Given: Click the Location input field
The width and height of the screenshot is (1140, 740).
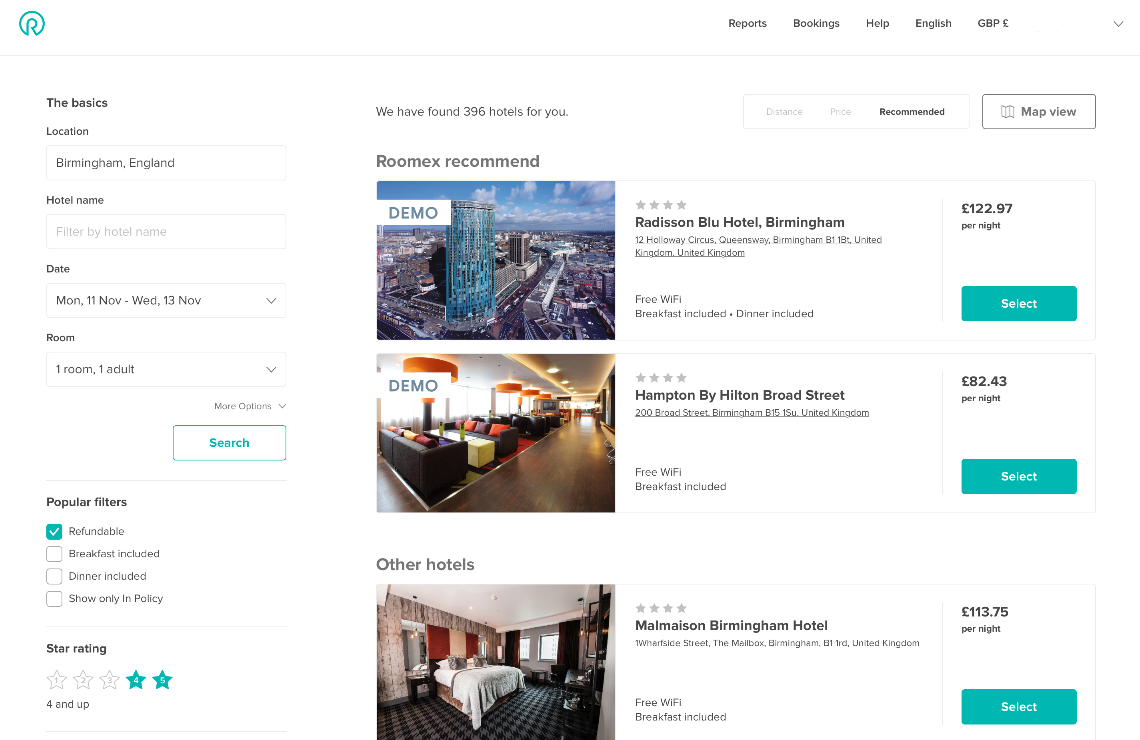Looking at the screenshot, I should click(166, 163).
